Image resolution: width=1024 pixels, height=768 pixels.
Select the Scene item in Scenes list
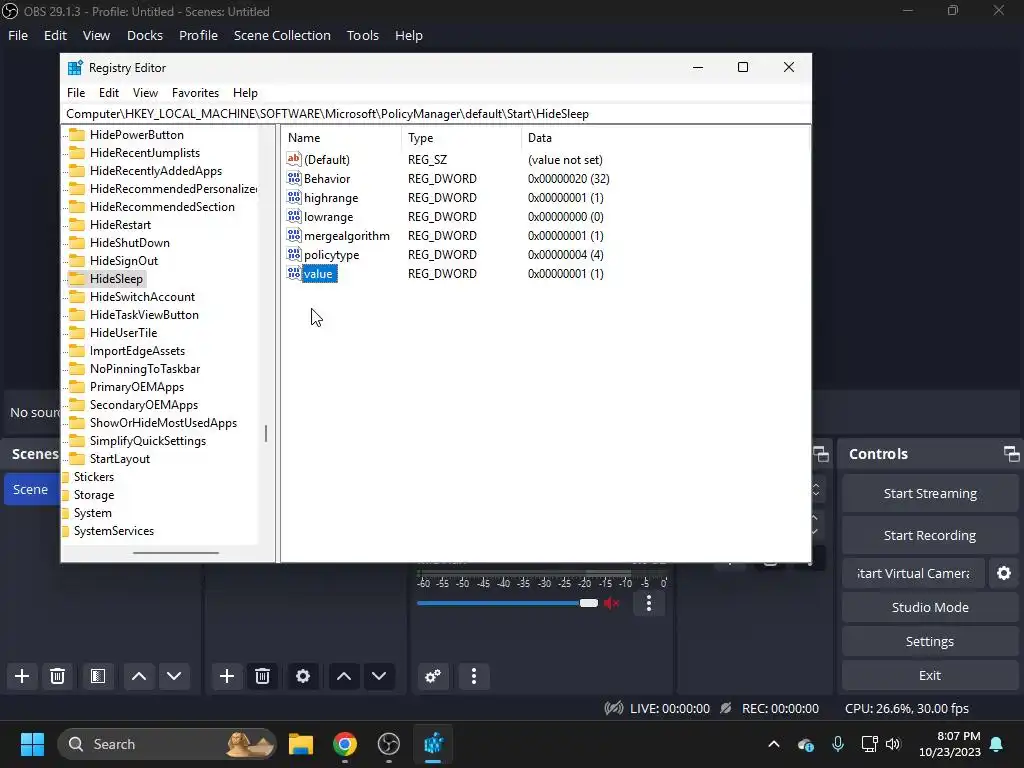pyautogui.click(x=31, y=489)
